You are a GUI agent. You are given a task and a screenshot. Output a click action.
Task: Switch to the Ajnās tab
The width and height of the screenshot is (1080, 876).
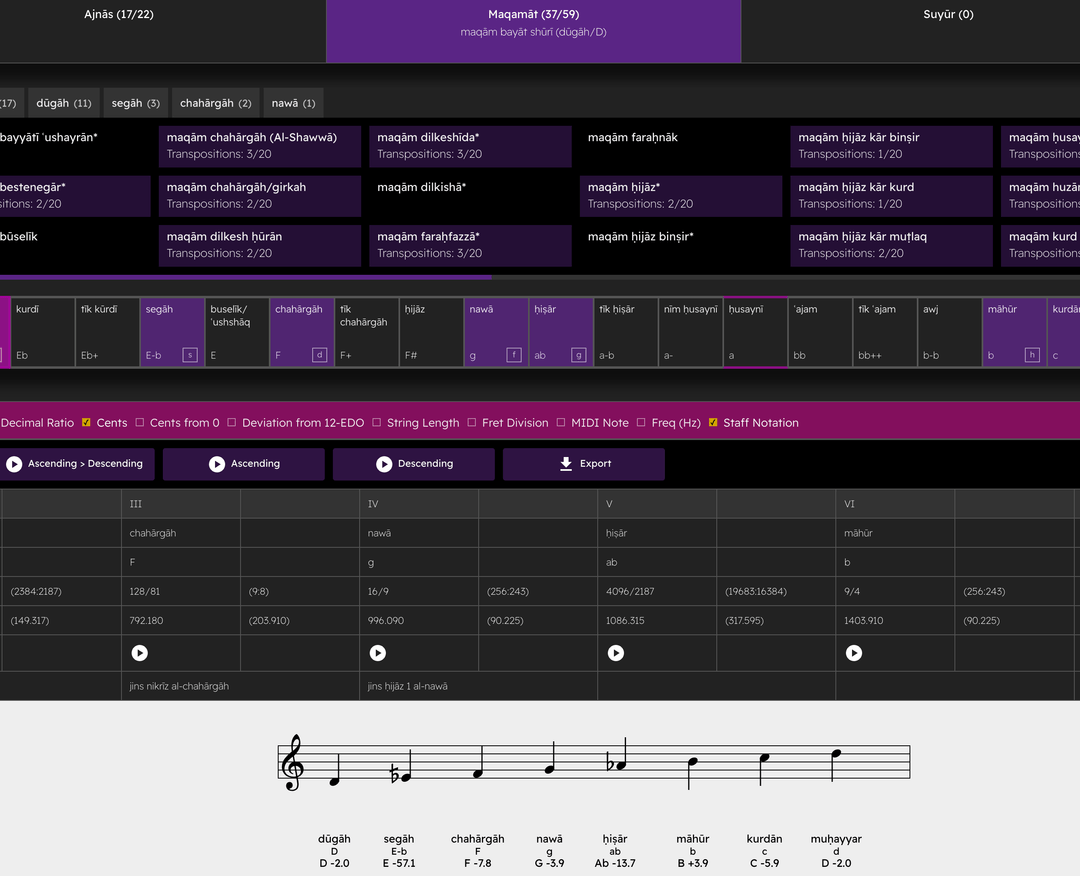coord(119,15)
